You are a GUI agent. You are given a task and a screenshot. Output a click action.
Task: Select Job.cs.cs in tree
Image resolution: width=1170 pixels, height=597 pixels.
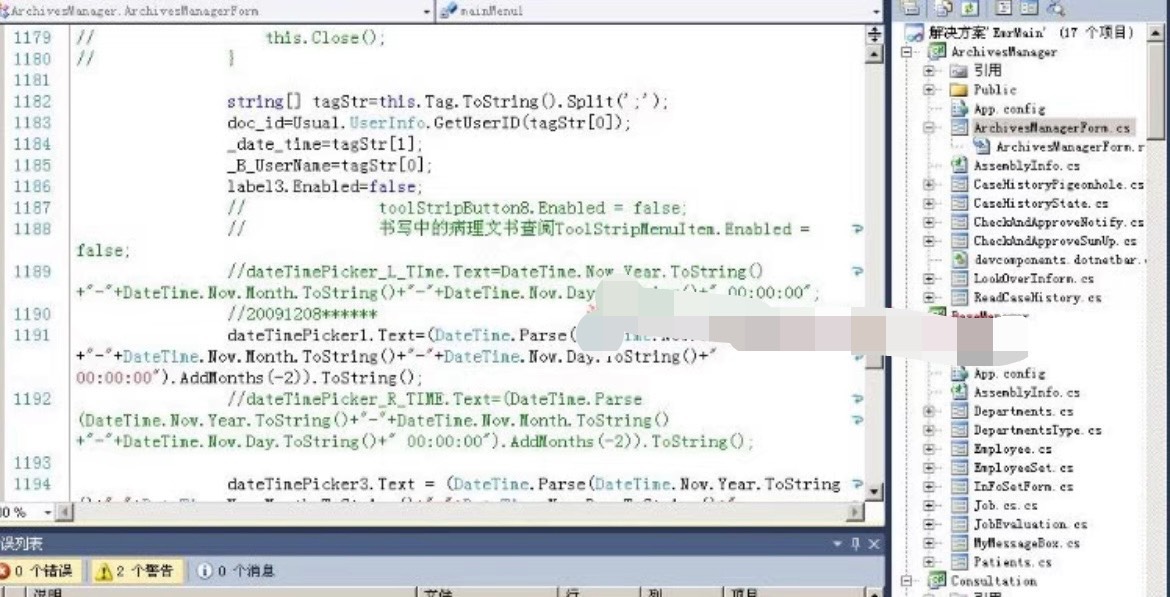(1006, 505)
